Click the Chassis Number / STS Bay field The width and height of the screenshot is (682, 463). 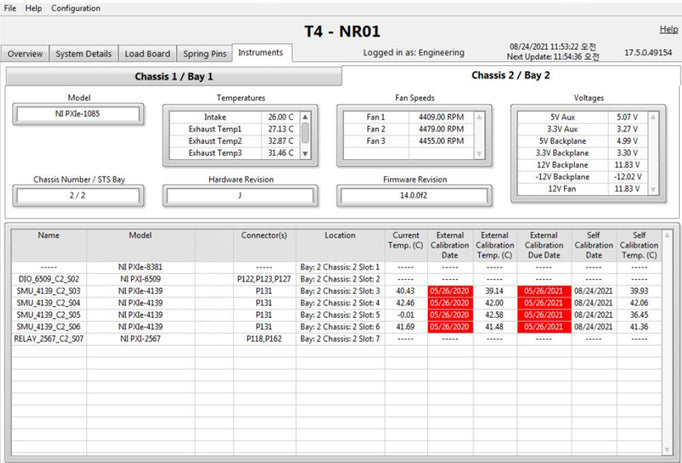(x=78, y=196)
